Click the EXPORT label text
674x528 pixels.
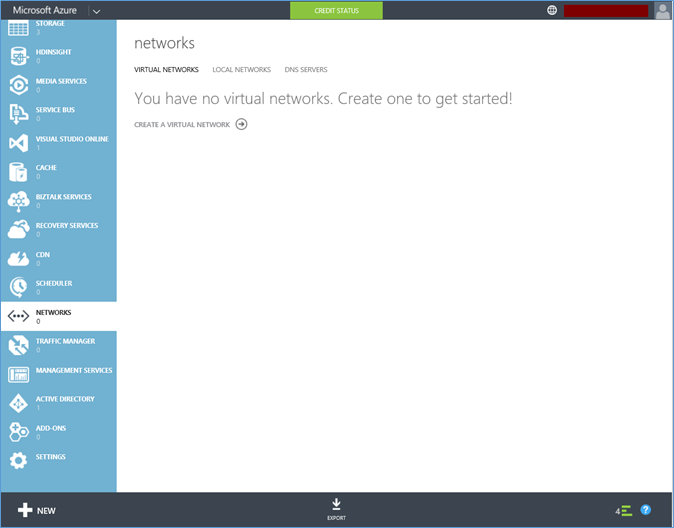(337, 518)
